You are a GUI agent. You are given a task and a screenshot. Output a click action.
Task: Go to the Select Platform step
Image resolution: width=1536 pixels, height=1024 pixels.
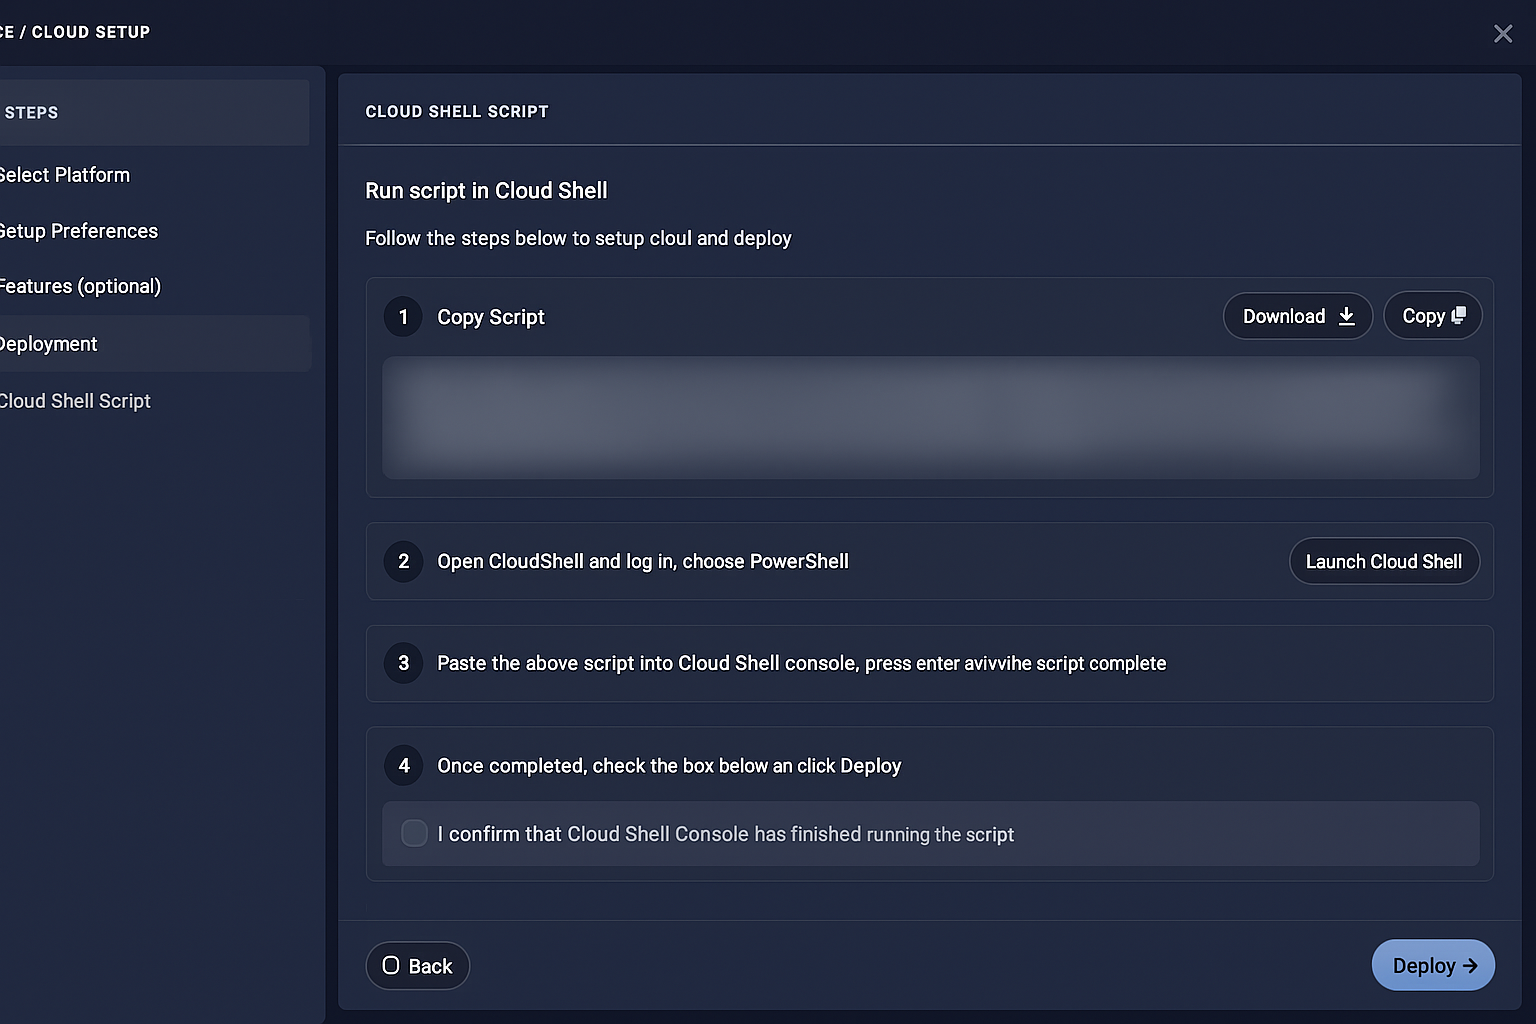(x=65, y=175)
